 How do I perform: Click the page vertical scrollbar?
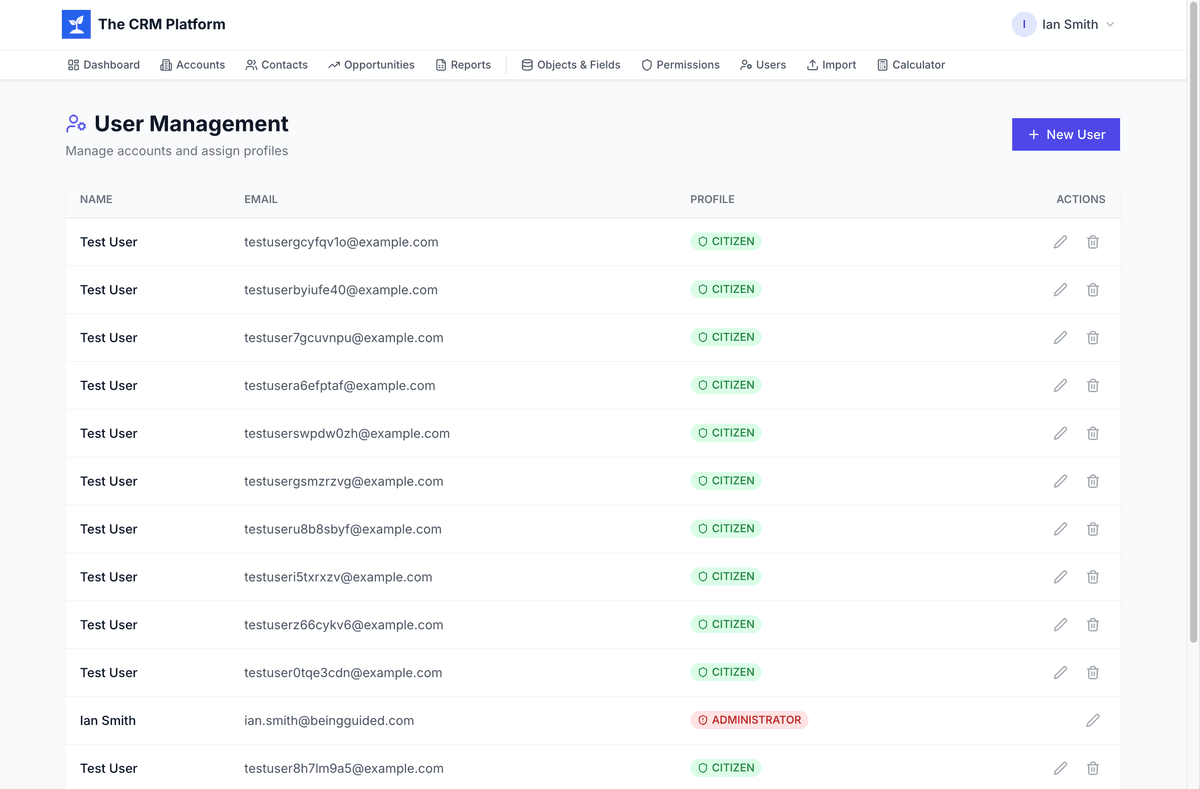pyautogui.click(x=1193, y=320)
